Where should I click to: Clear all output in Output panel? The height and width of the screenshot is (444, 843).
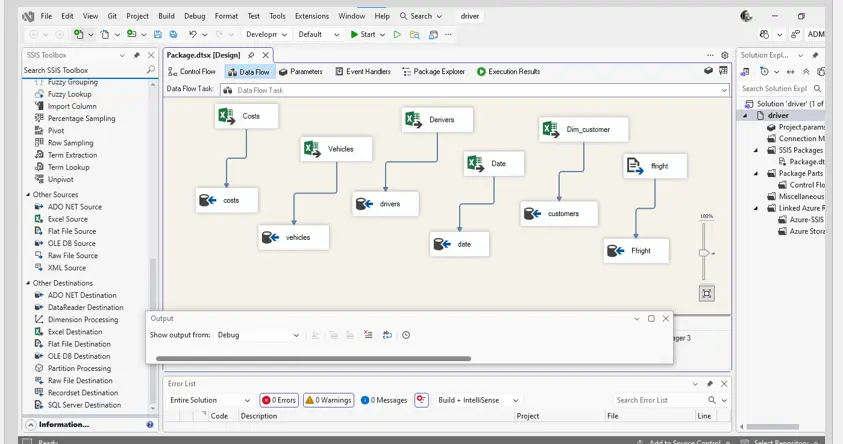pyautogui.click(x=368, y=335)
